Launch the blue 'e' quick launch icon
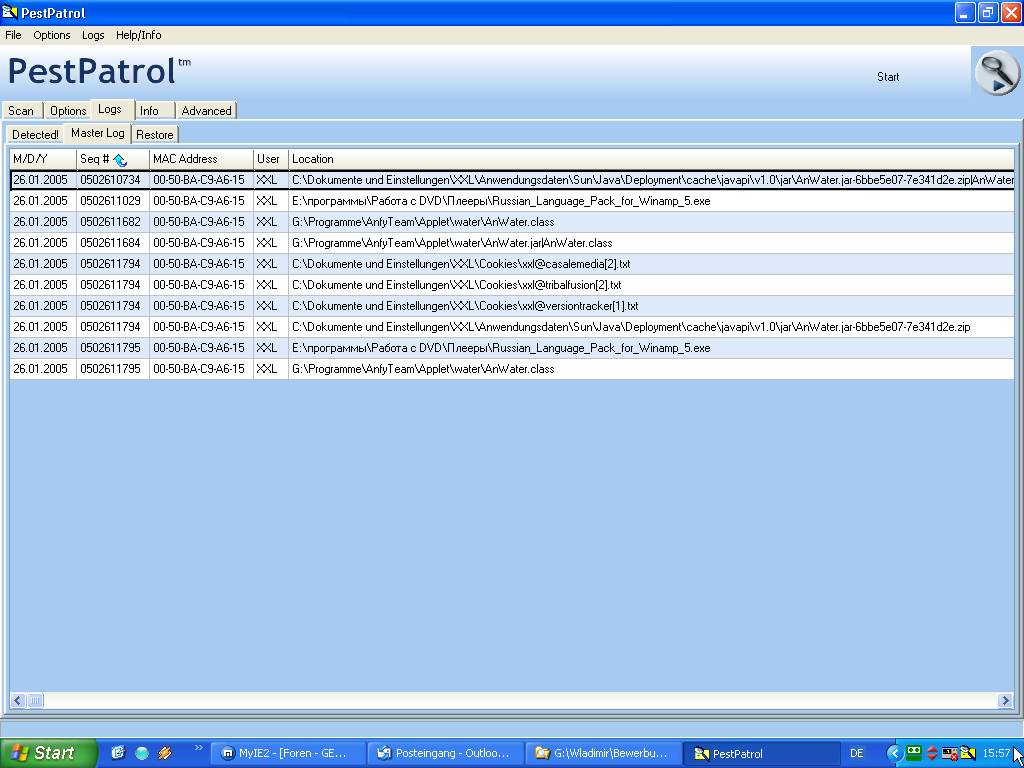 (118, 753)
